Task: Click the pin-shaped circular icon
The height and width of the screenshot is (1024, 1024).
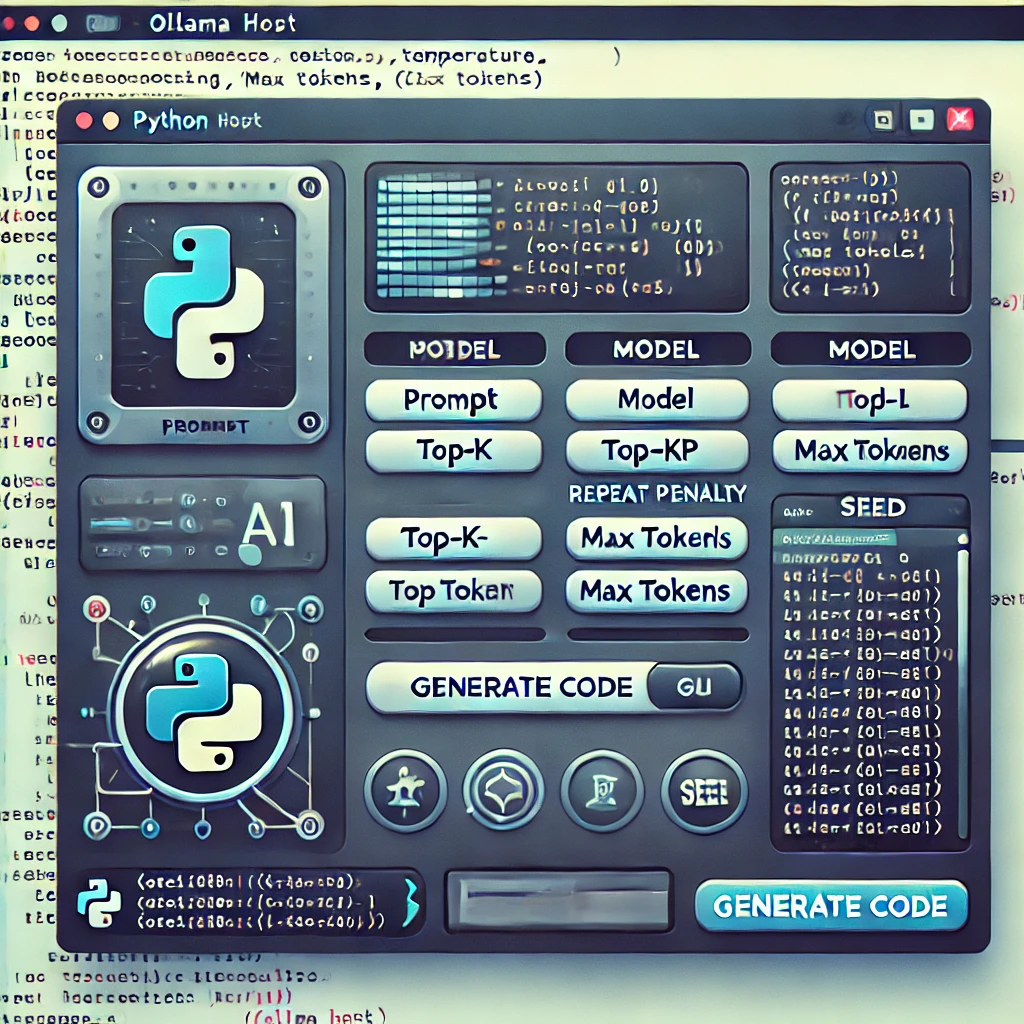Action: pyautogui.click(x=404, y=790)
